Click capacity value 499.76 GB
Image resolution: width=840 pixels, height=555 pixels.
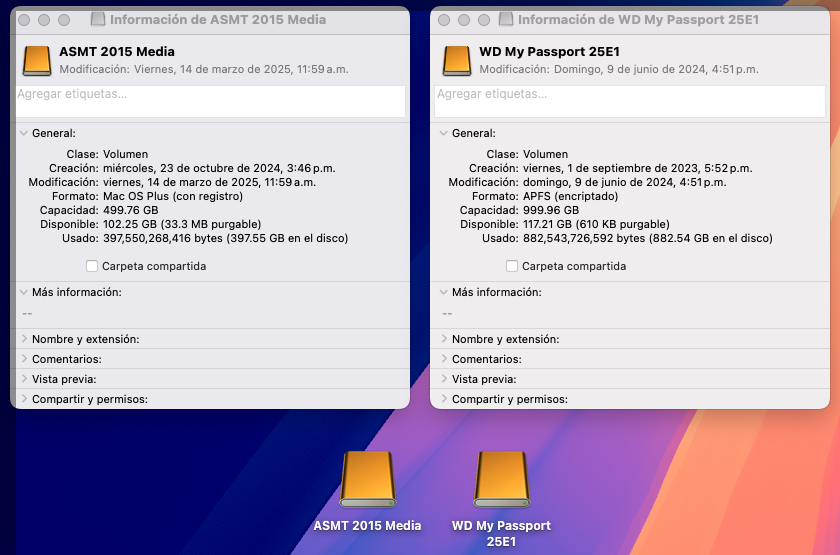pyautogui.click(x=131, y=210)
